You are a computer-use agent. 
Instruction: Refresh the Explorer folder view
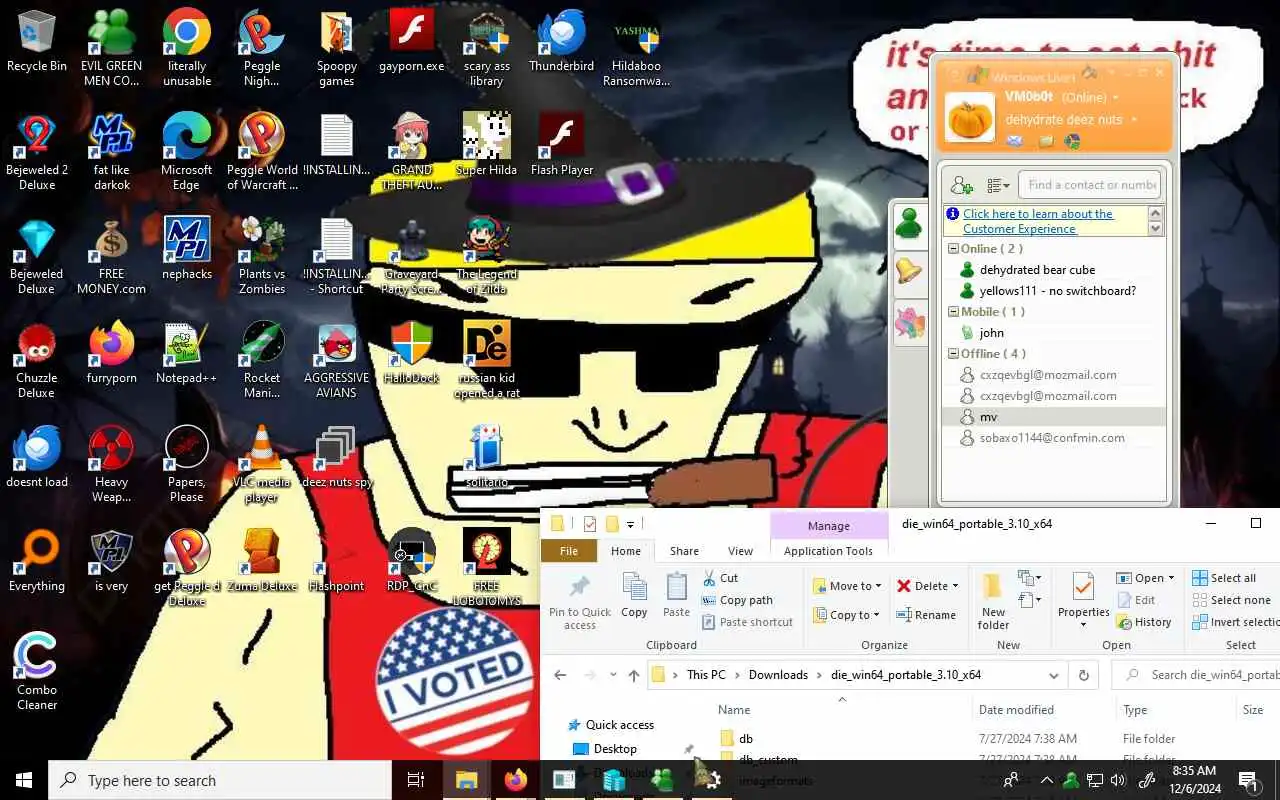tap(1083, 675)
